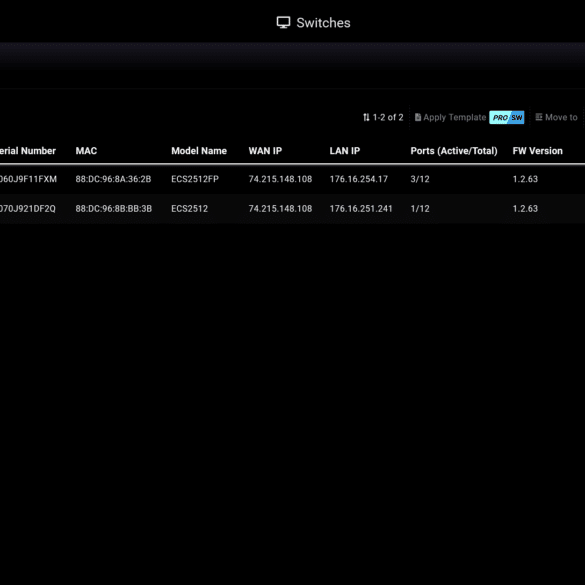Sort by Model Name column header
Screen dimensions: 585x585
click(199, 151)
